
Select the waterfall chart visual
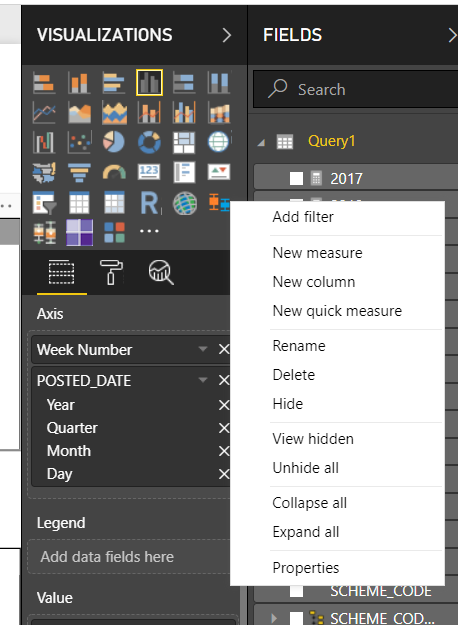click(44, 142)
